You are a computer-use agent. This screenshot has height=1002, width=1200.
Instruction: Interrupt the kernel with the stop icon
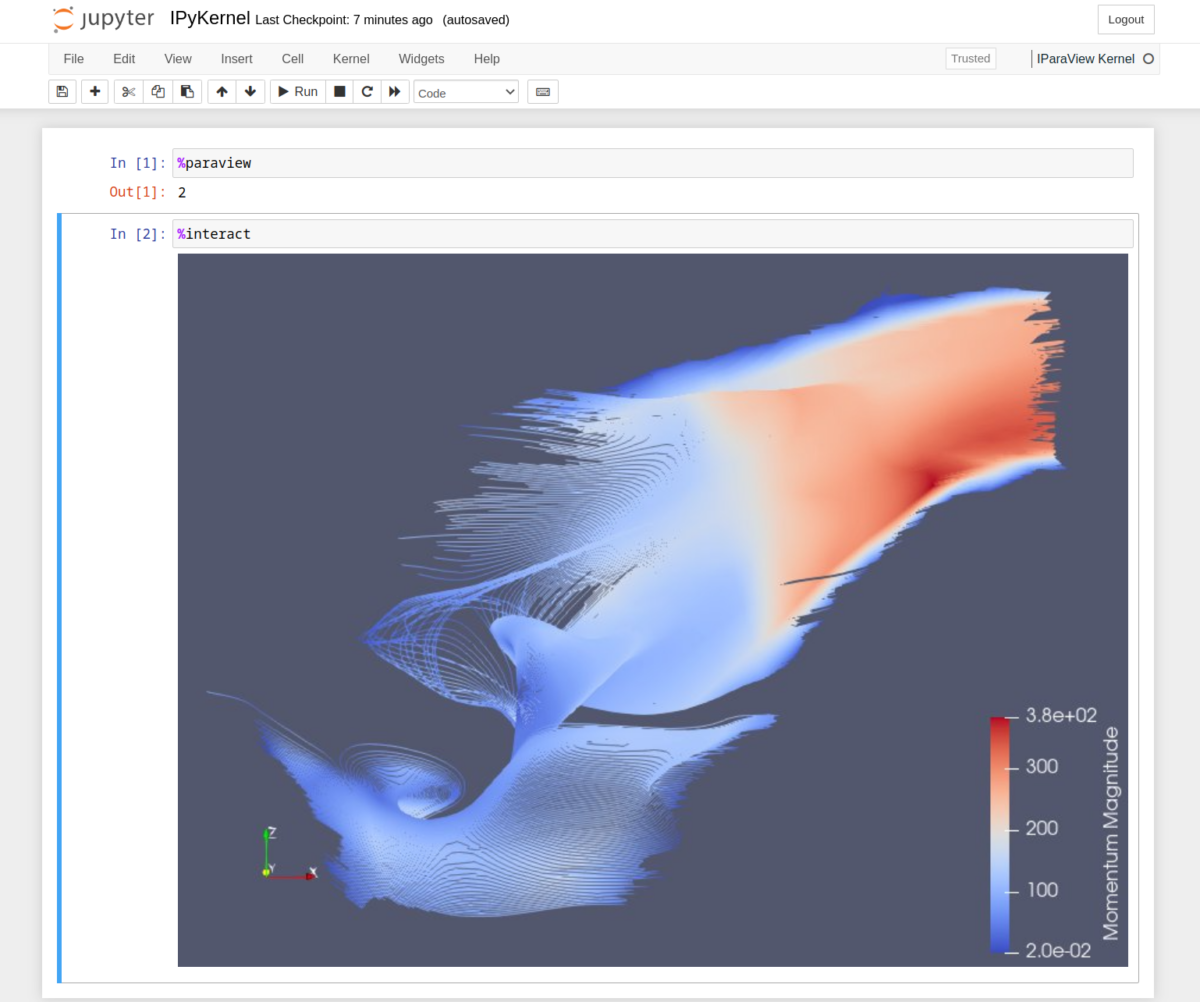(339, 91)
